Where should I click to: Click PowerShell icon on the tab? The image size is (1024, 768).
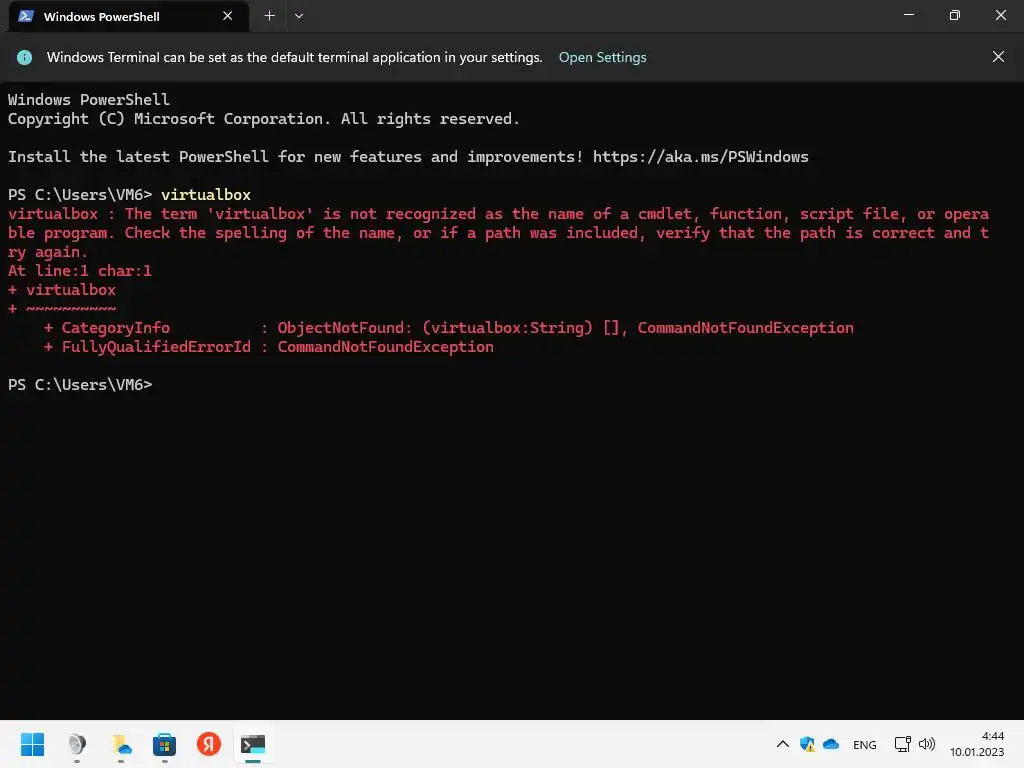tap(26, 16)
